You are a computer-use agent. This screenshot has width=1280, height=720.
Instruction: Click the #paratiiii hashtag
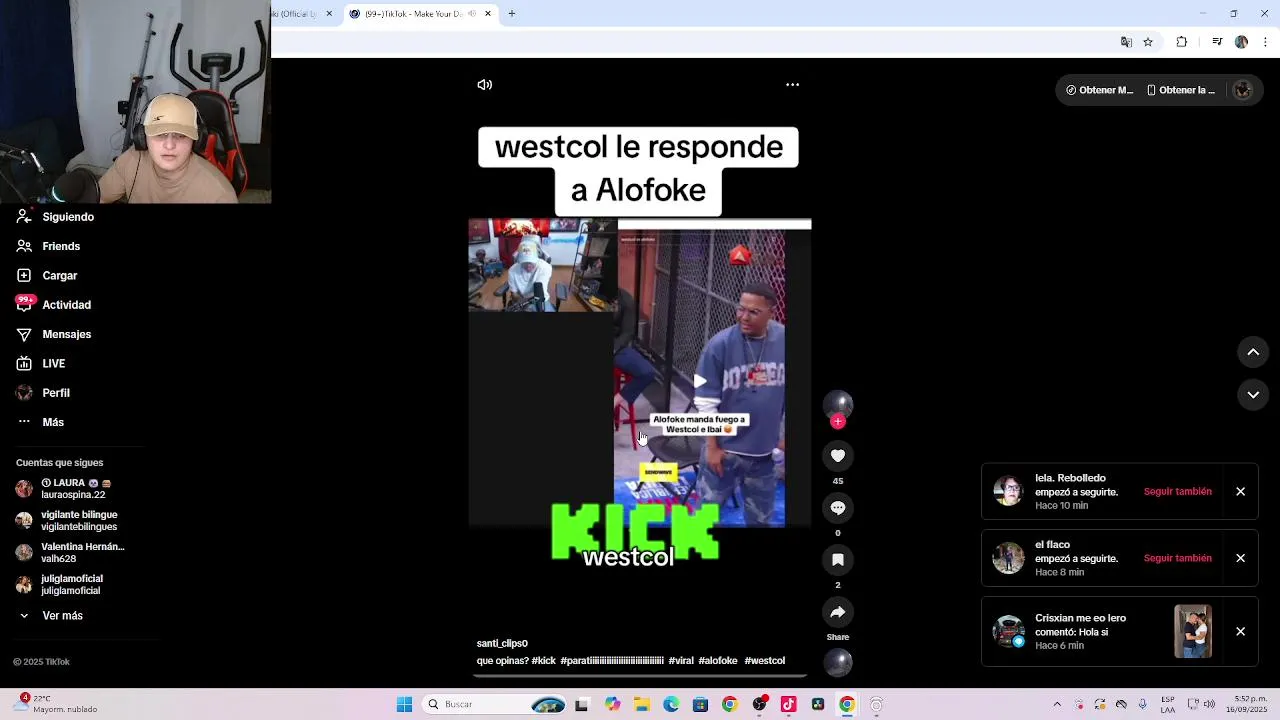click(x=612, y=661)
